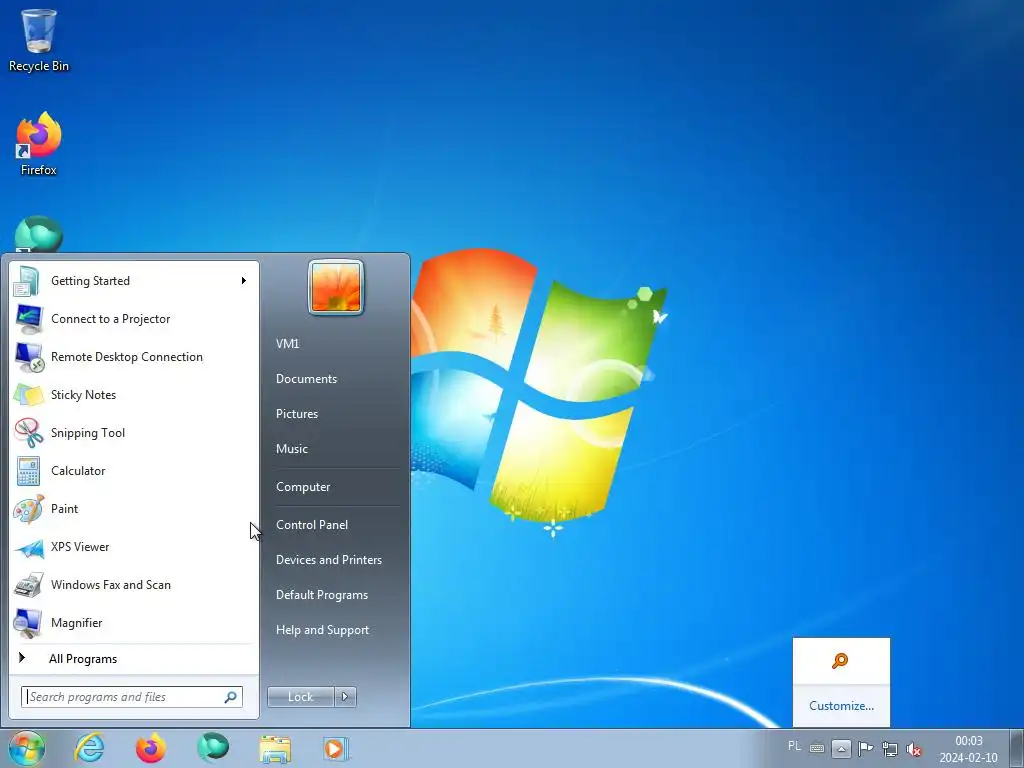Open Music library link

tap(291, 449)
